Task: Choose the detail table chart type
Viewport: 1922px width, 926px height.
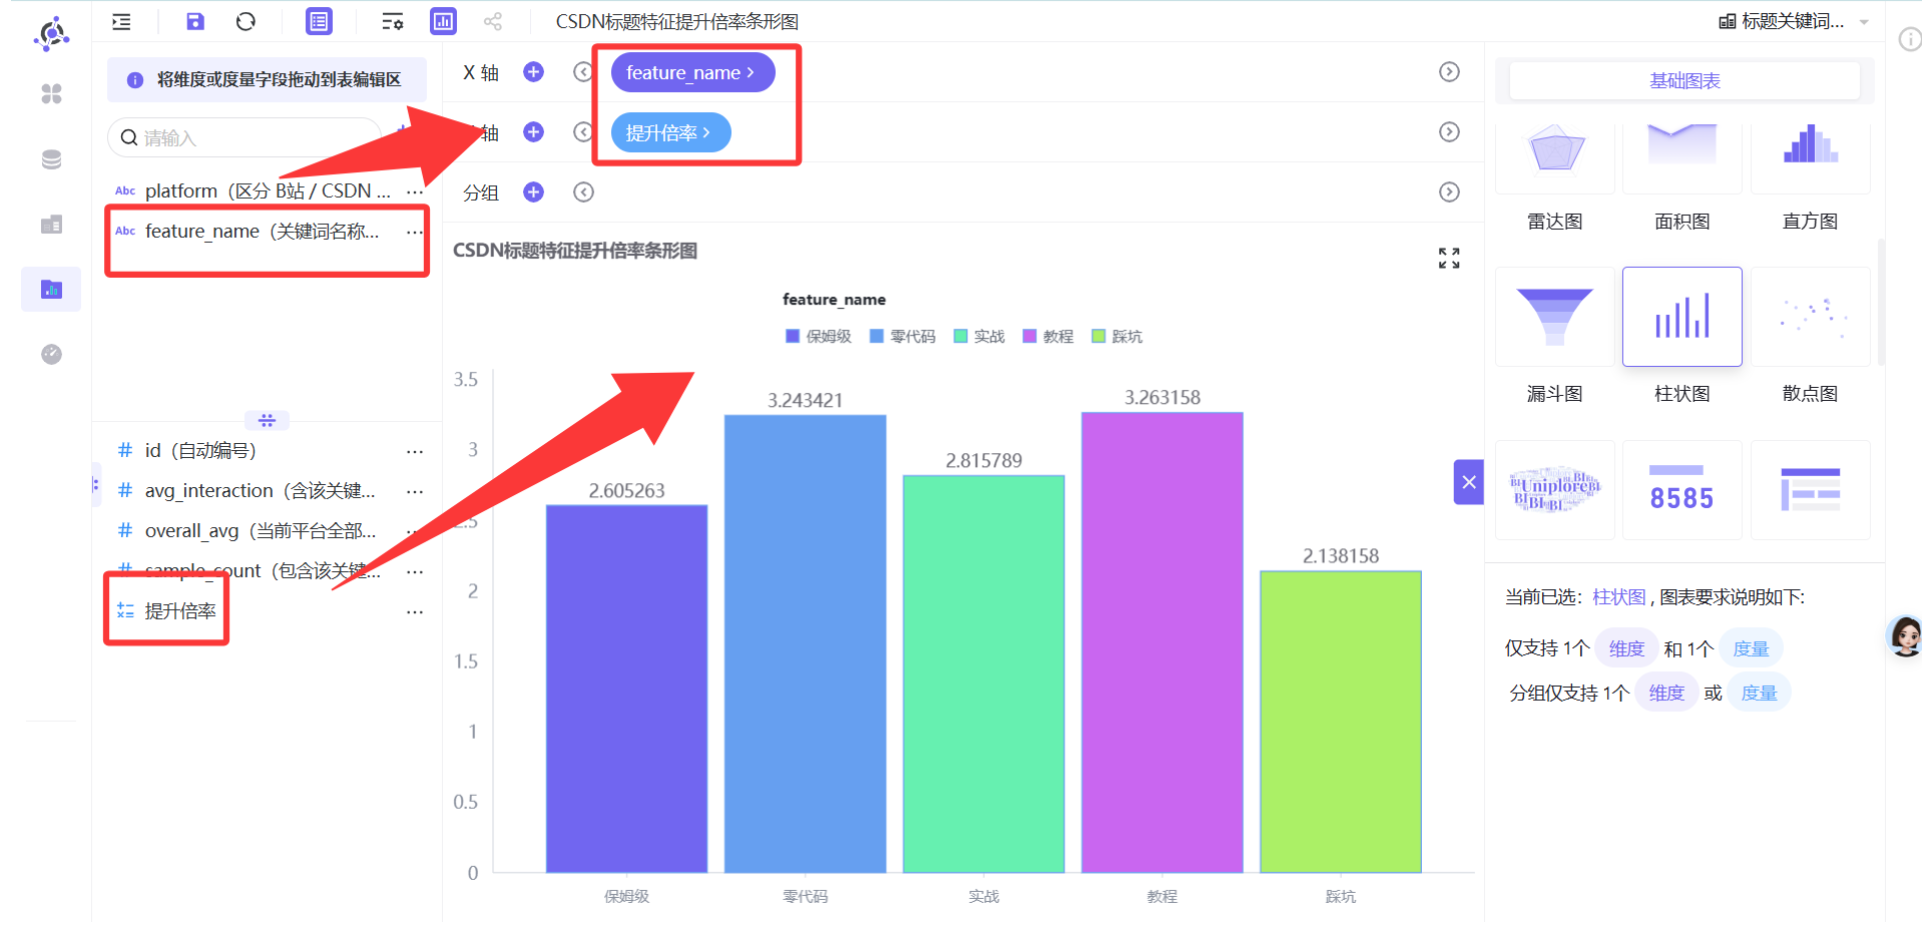Action: tap(1810, 490)
